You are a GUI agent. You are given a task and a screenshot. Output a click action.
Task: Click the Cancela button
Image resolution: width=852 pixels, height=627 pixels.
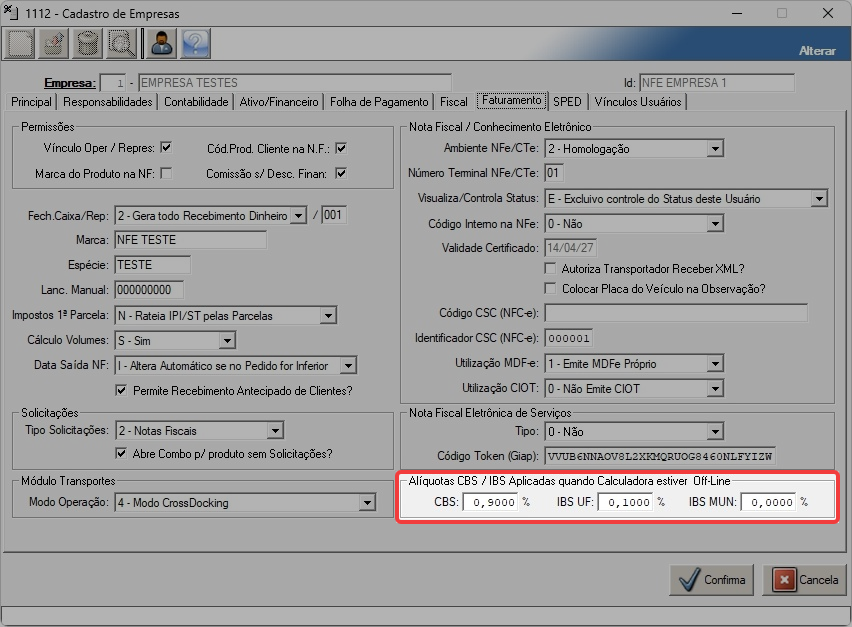point(805,580)
